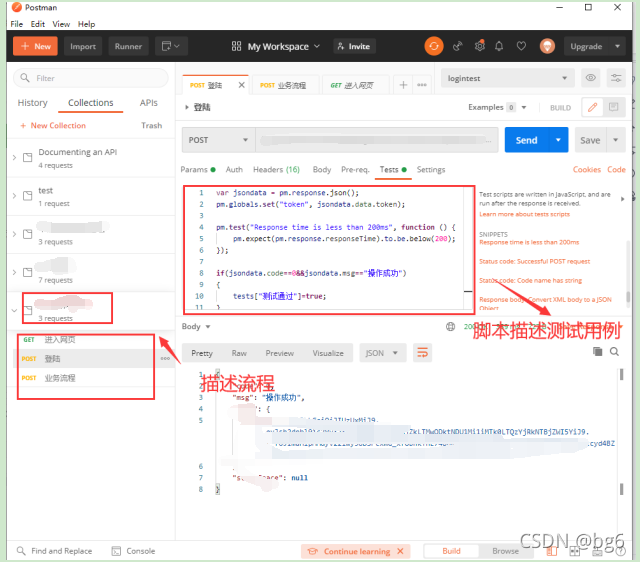Open manage environments sliders icon
The width and height of the screenshot is (640, 562).
tap(616, 78)
